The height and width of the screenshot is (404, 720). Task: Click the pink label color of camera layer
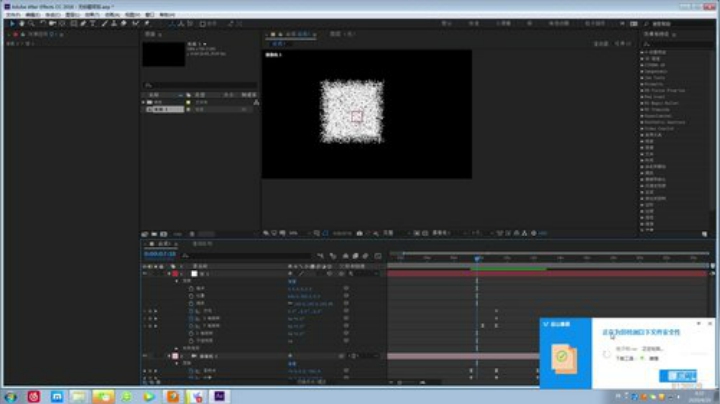tap(175, 356)
